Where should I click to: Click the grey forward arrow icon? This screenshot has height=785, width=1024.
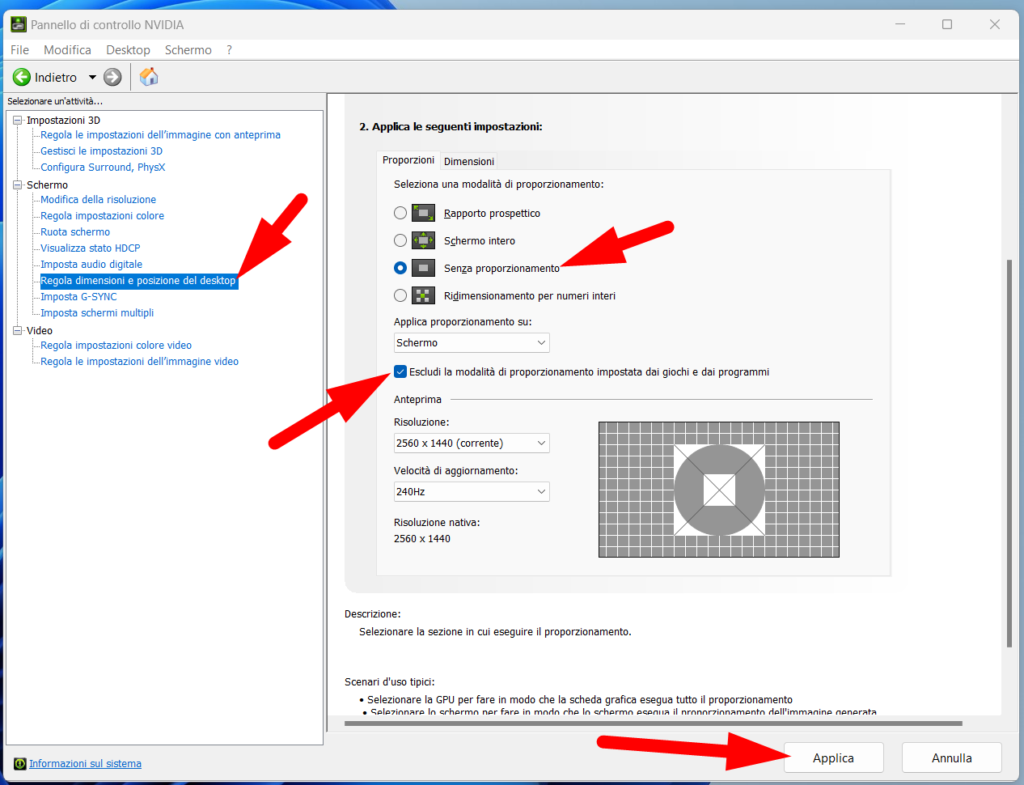pyautogui.click(x=112, y=77)
